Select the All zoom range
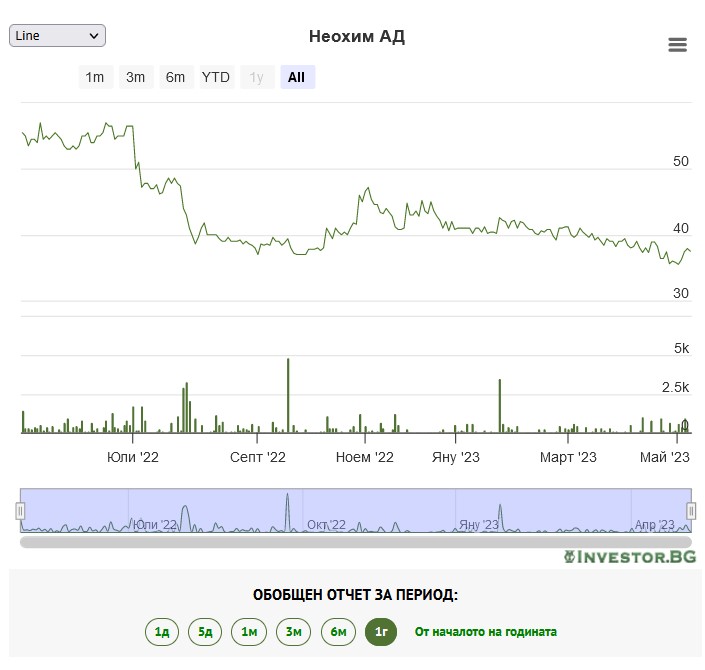This screenshot has width=705, height=670. (x=297, y=77)
